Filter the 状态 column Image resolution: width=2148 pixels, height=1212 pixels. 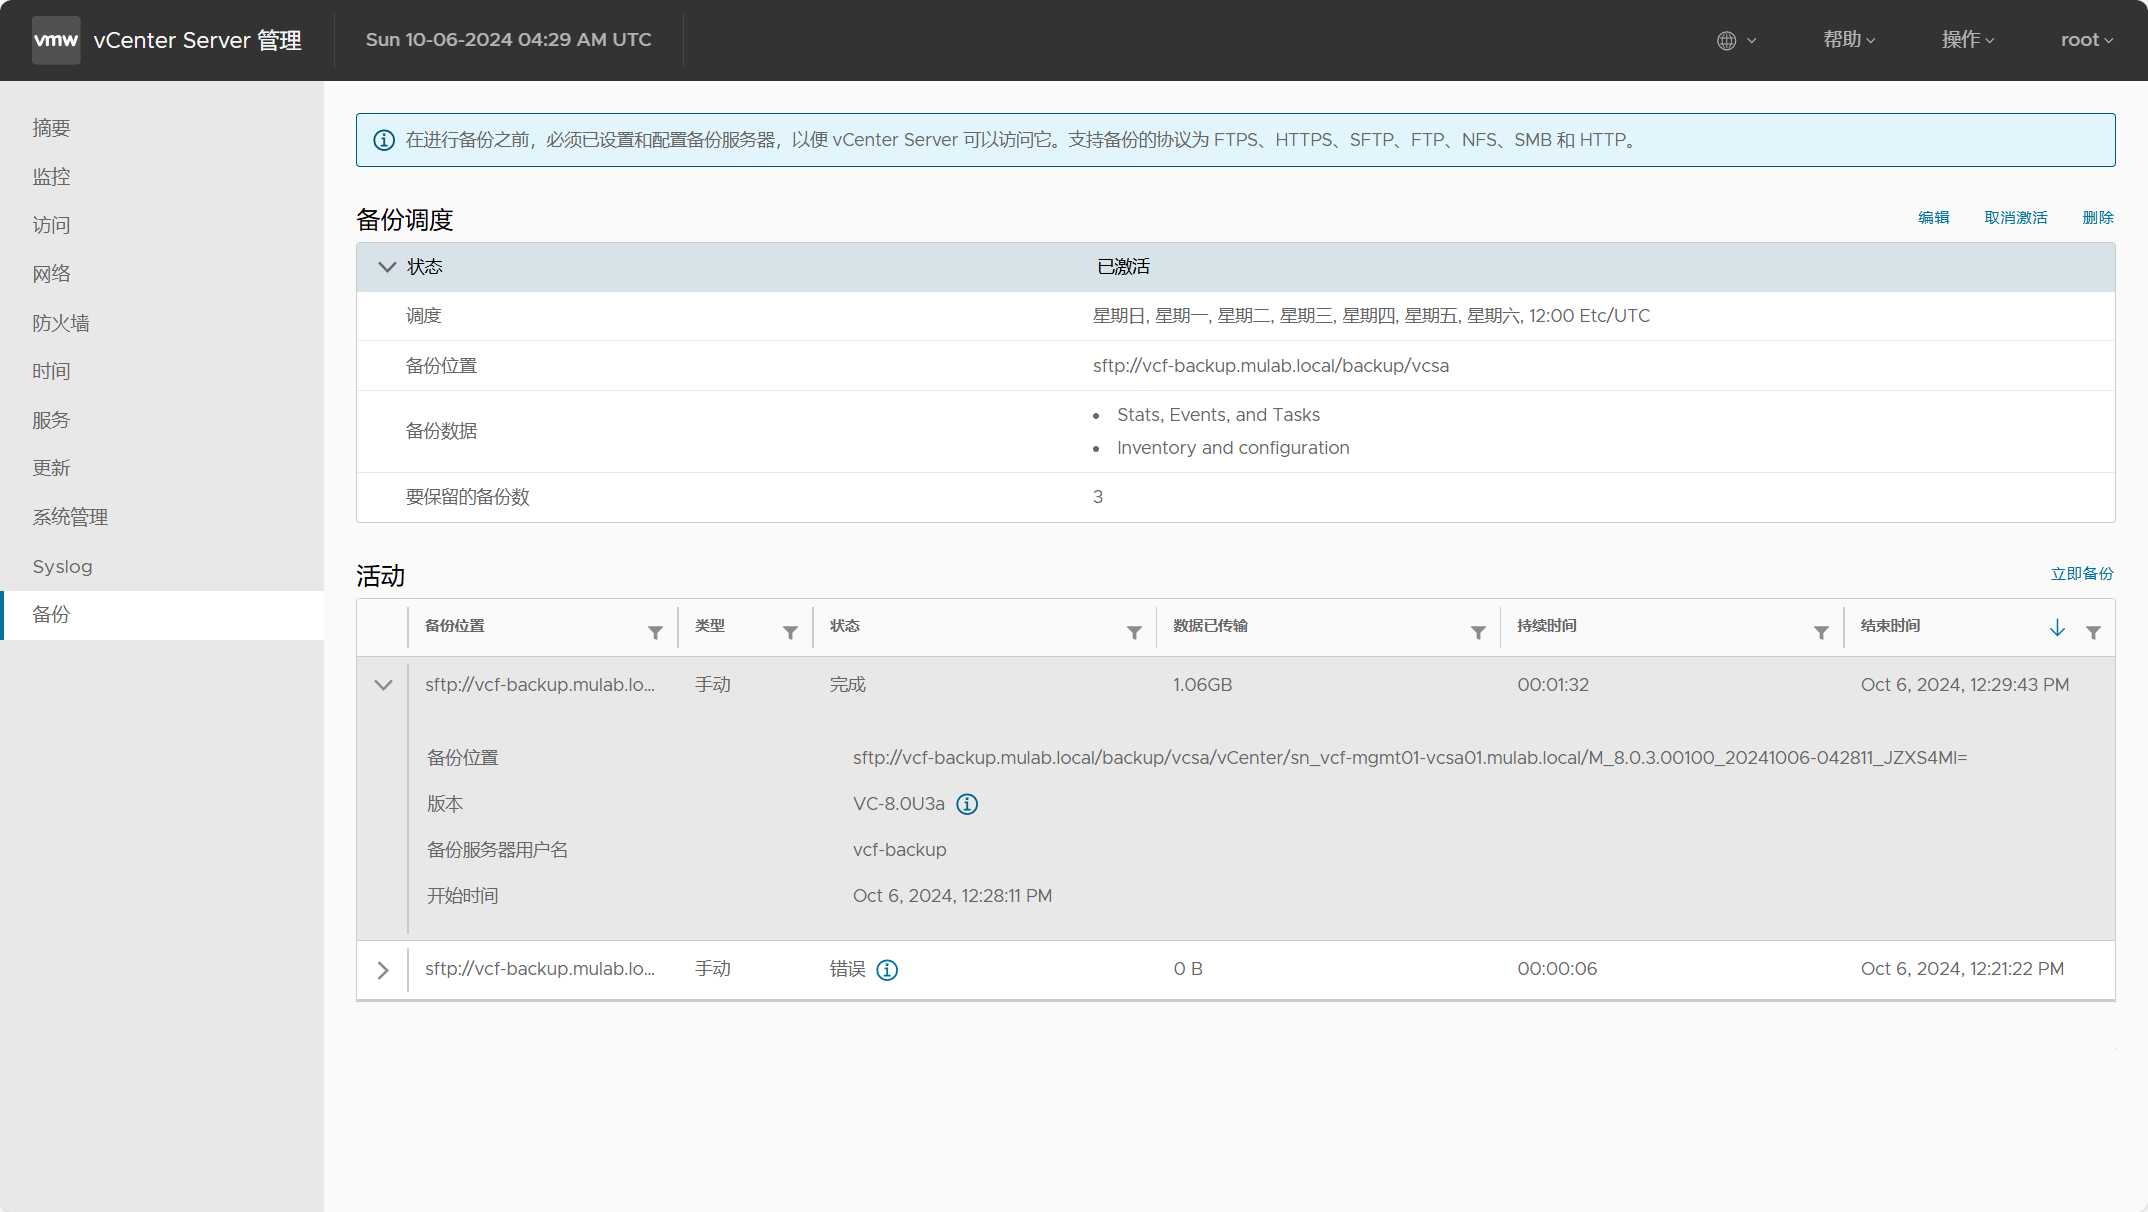[1134, 632]
